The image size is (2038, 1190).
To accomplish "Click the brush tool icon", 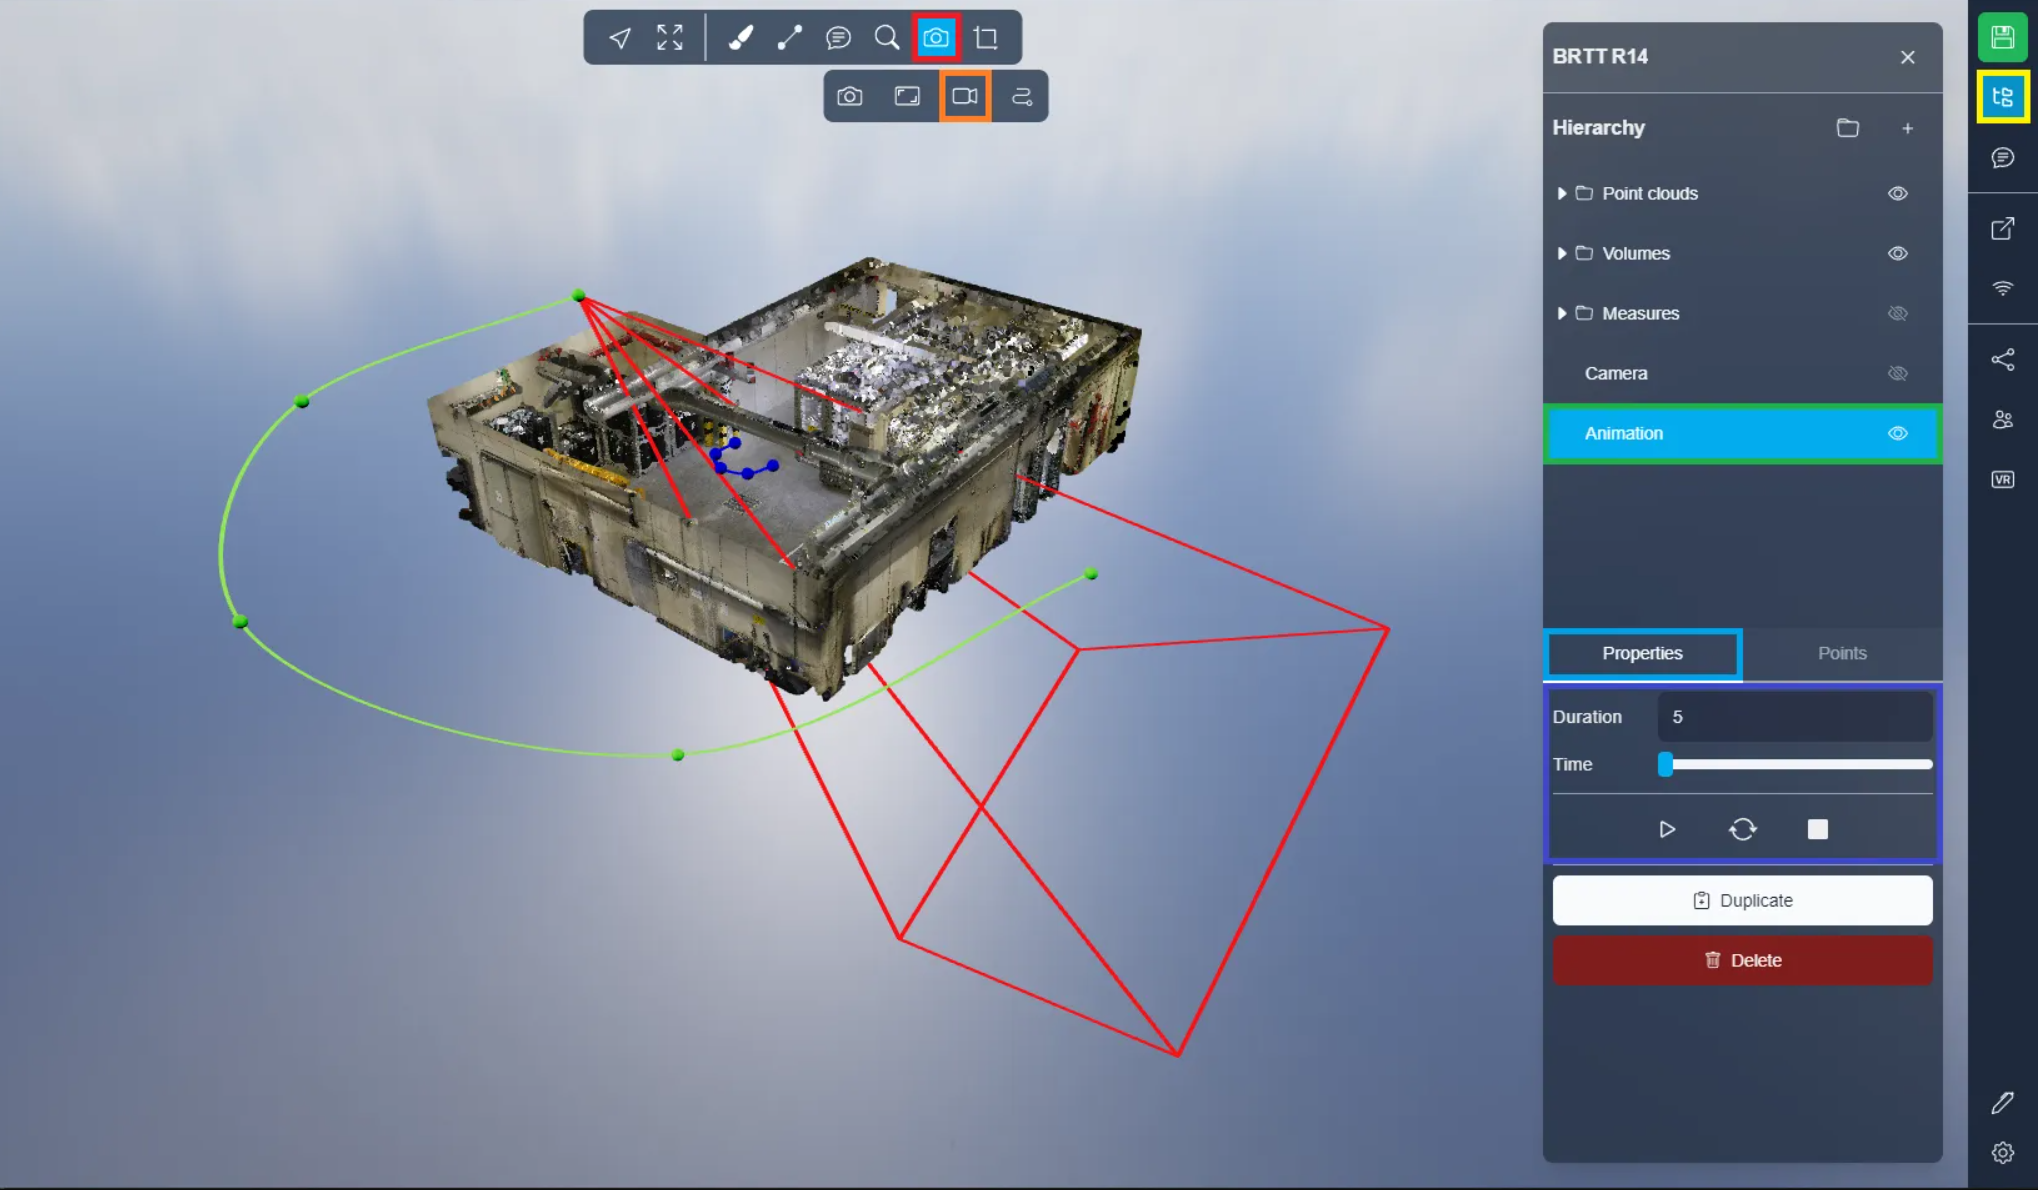I will click(740, 38).
